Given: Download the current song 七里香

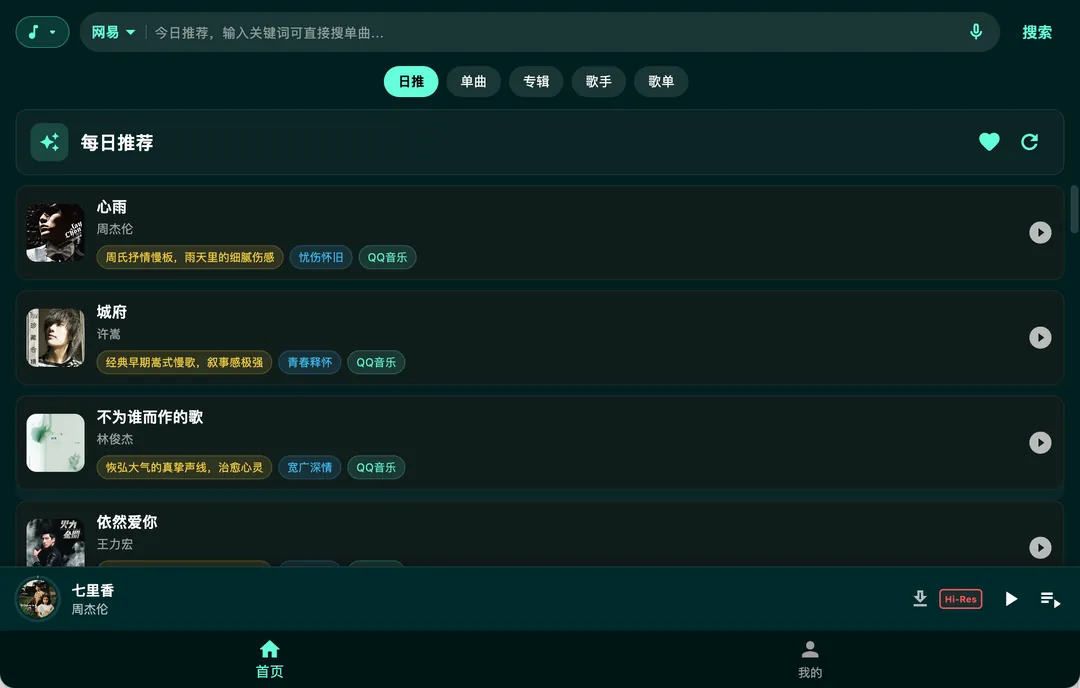Looking at the screenshot, I should [920, 598].
